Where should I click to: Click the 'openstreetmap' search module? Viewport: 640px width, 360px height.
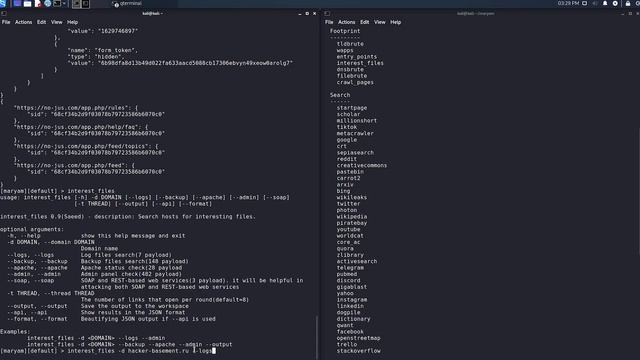pos(358,338)
